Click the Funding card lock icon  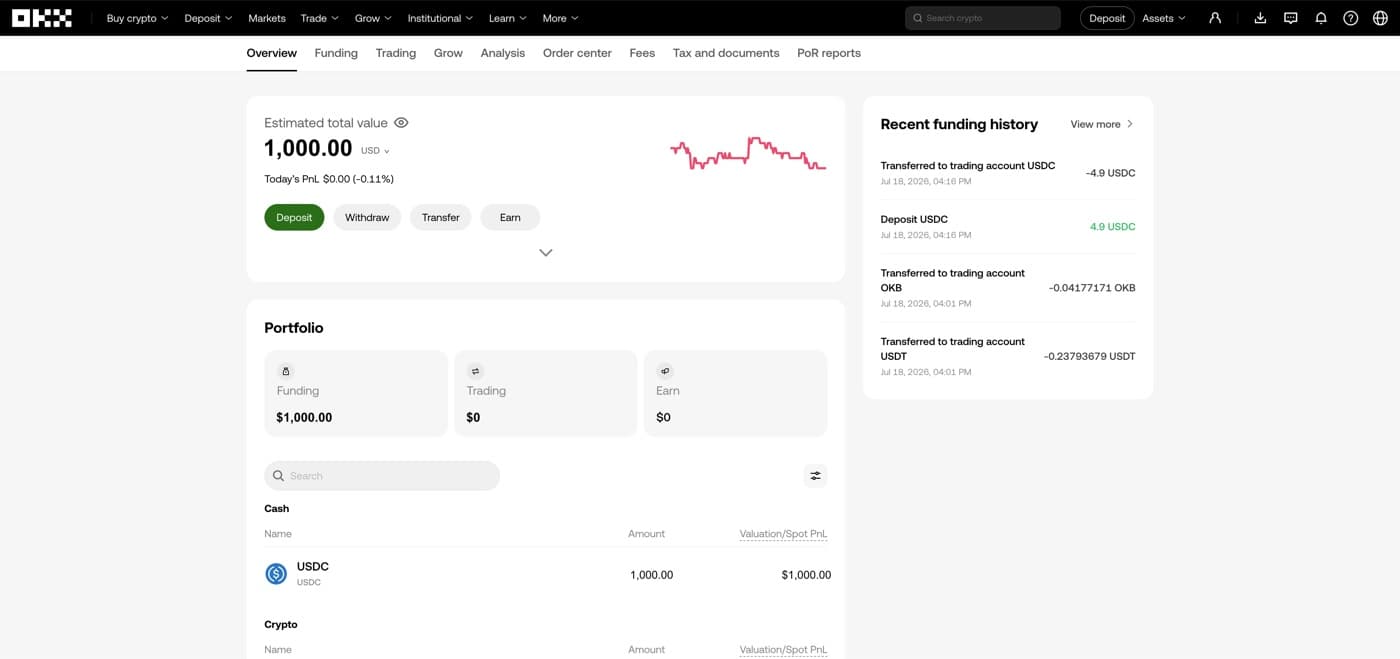[x=285, y=371]
